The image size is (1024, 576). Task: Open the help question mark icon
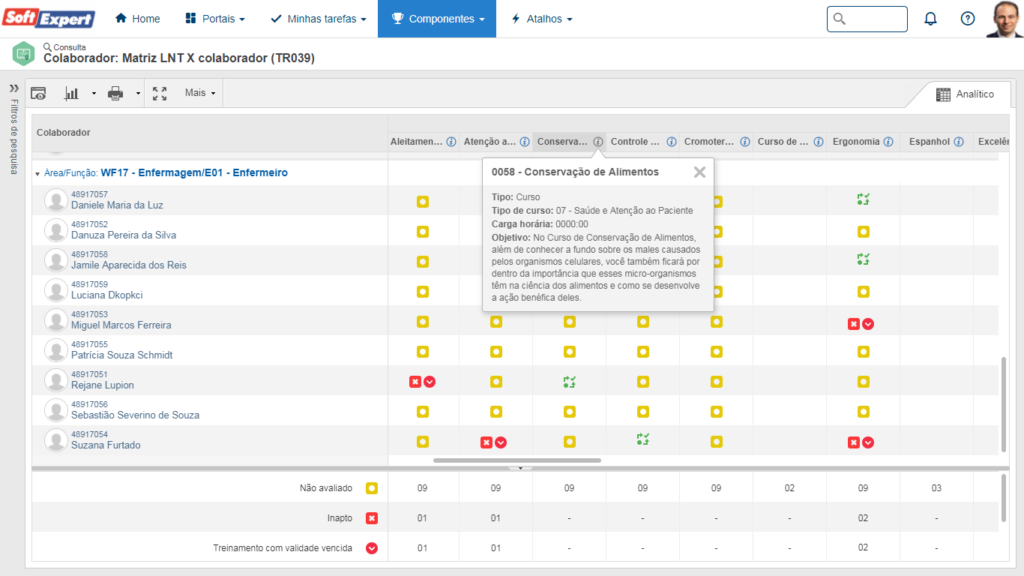pyautogui.click(x=967, y=19)
